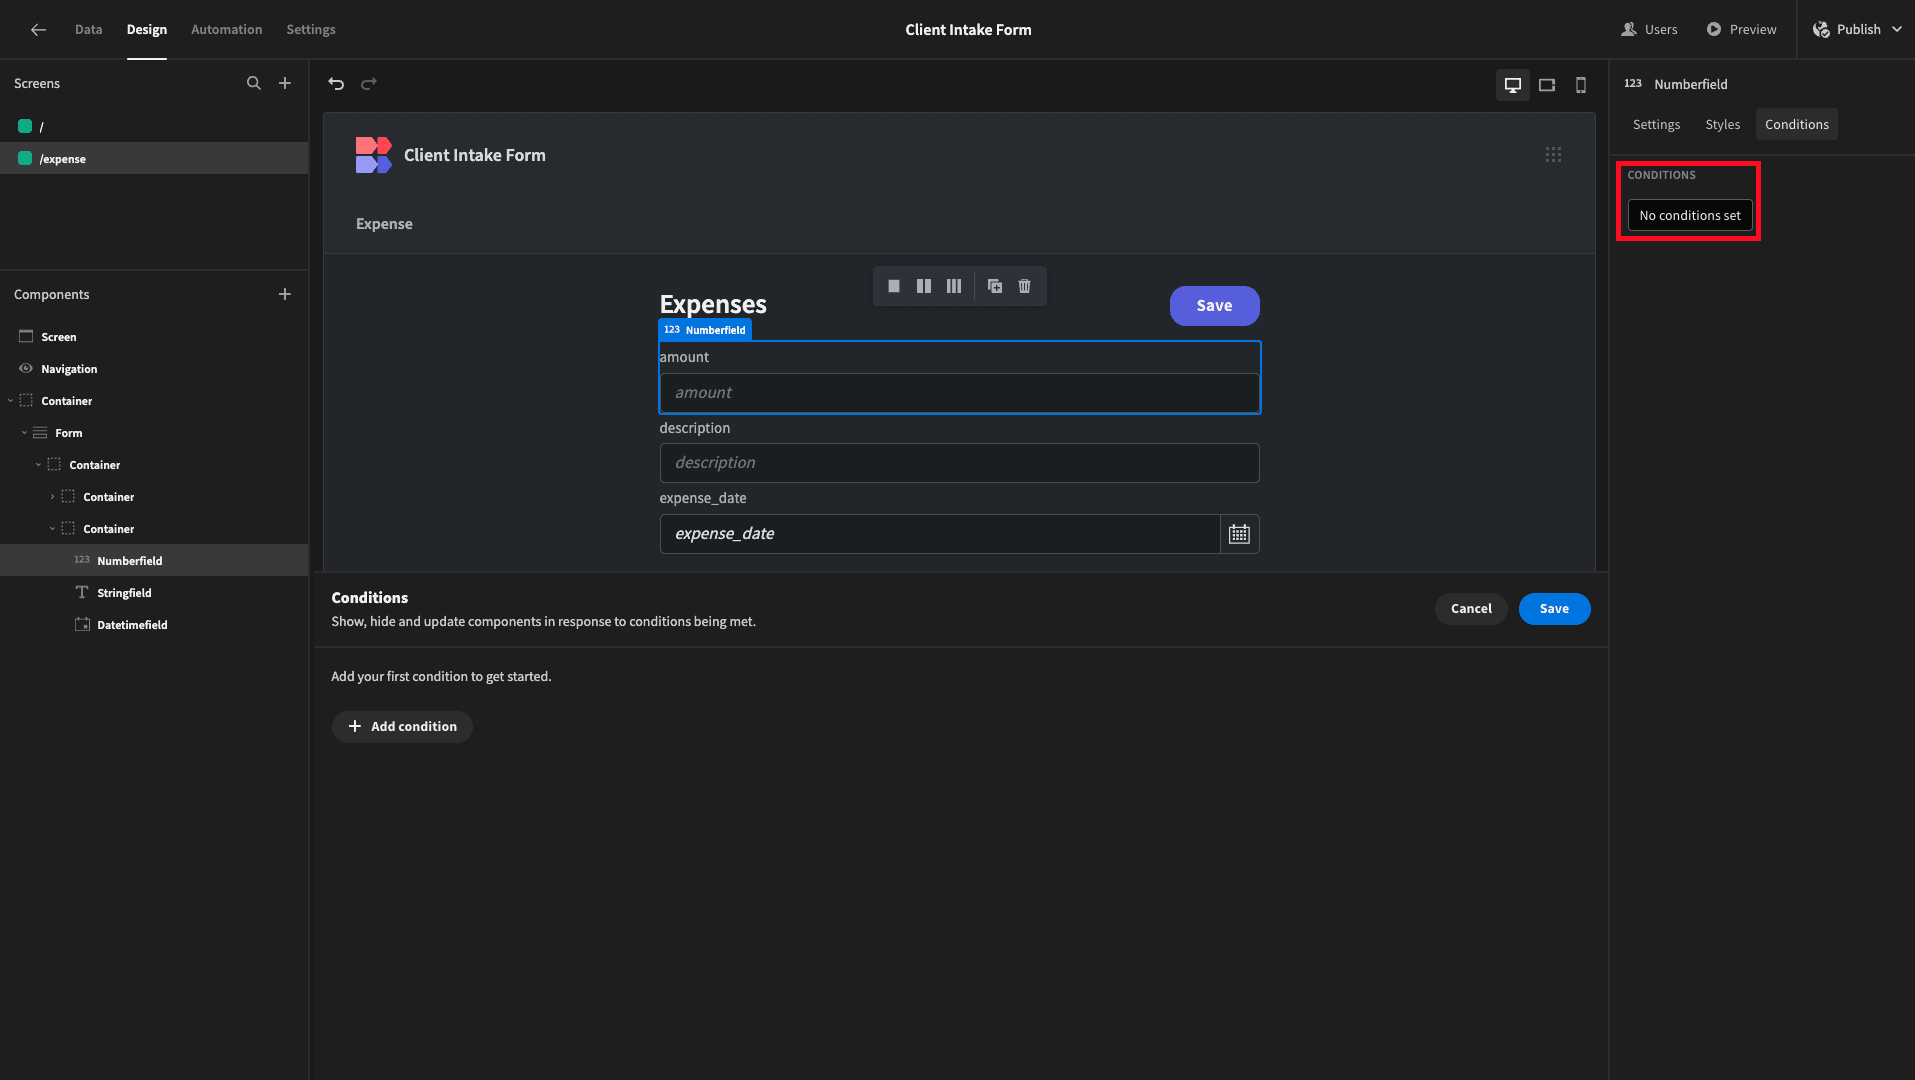Click the description input field
This screenshot has width=1915, height=1080.
pos(960,463)
